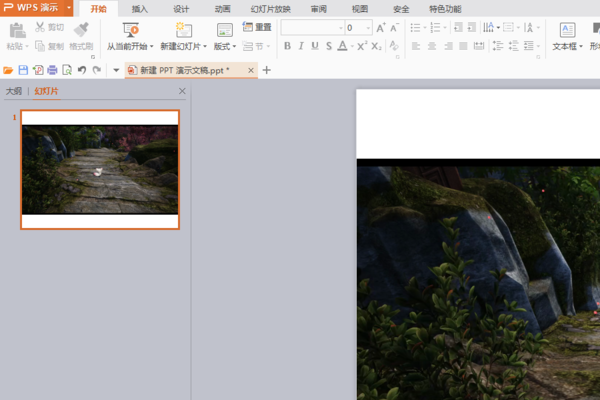Open font name combo box

coord(313,28)
